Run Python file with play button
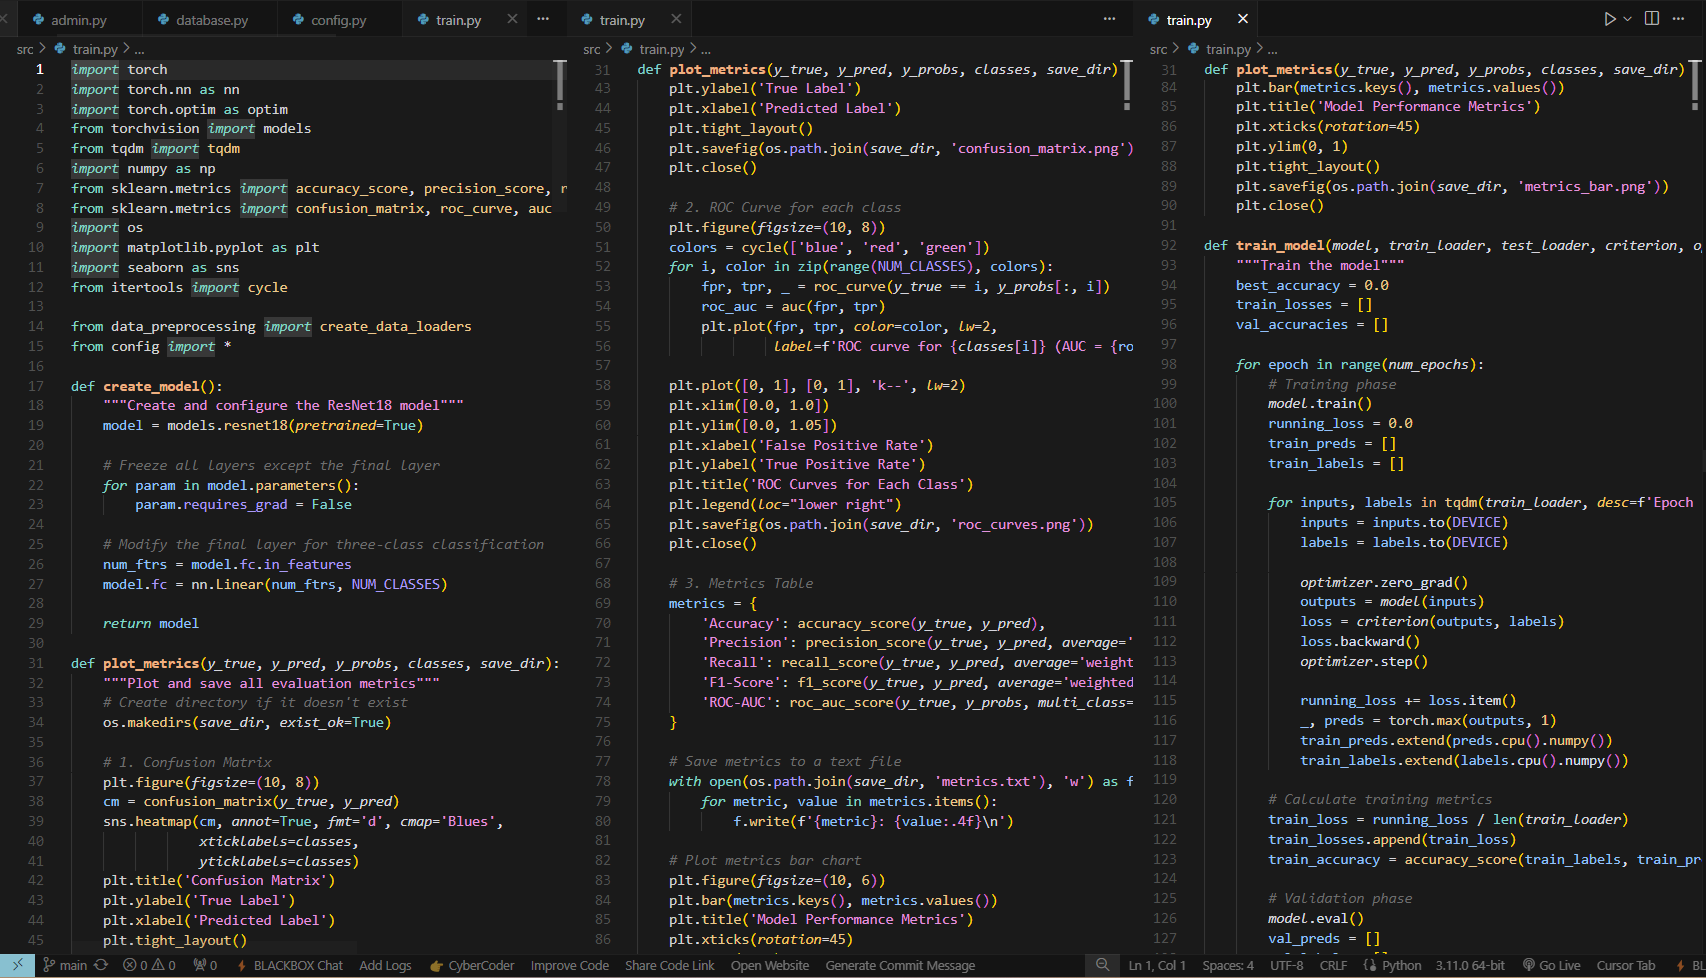The height and width of the screenshot is (978, 1706). click(x=1609, y=19)
